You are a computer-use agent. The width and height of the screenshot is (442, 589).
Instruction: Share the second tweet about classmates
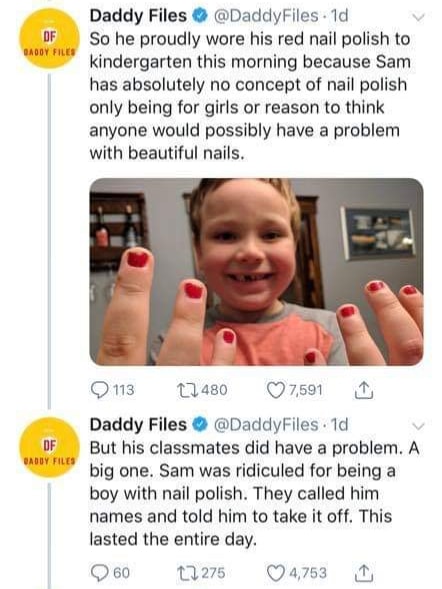pos(364,573)
